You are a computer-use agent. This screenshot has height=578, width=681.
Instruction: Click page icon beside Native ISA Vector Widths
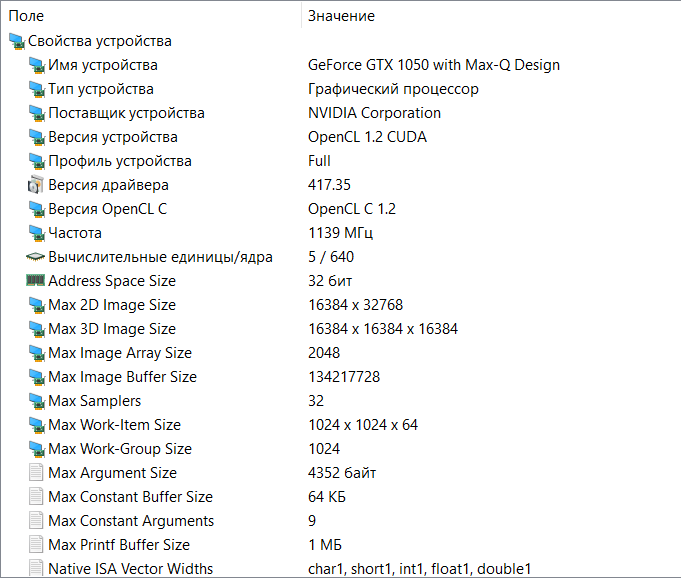click(x=36, y=568)
